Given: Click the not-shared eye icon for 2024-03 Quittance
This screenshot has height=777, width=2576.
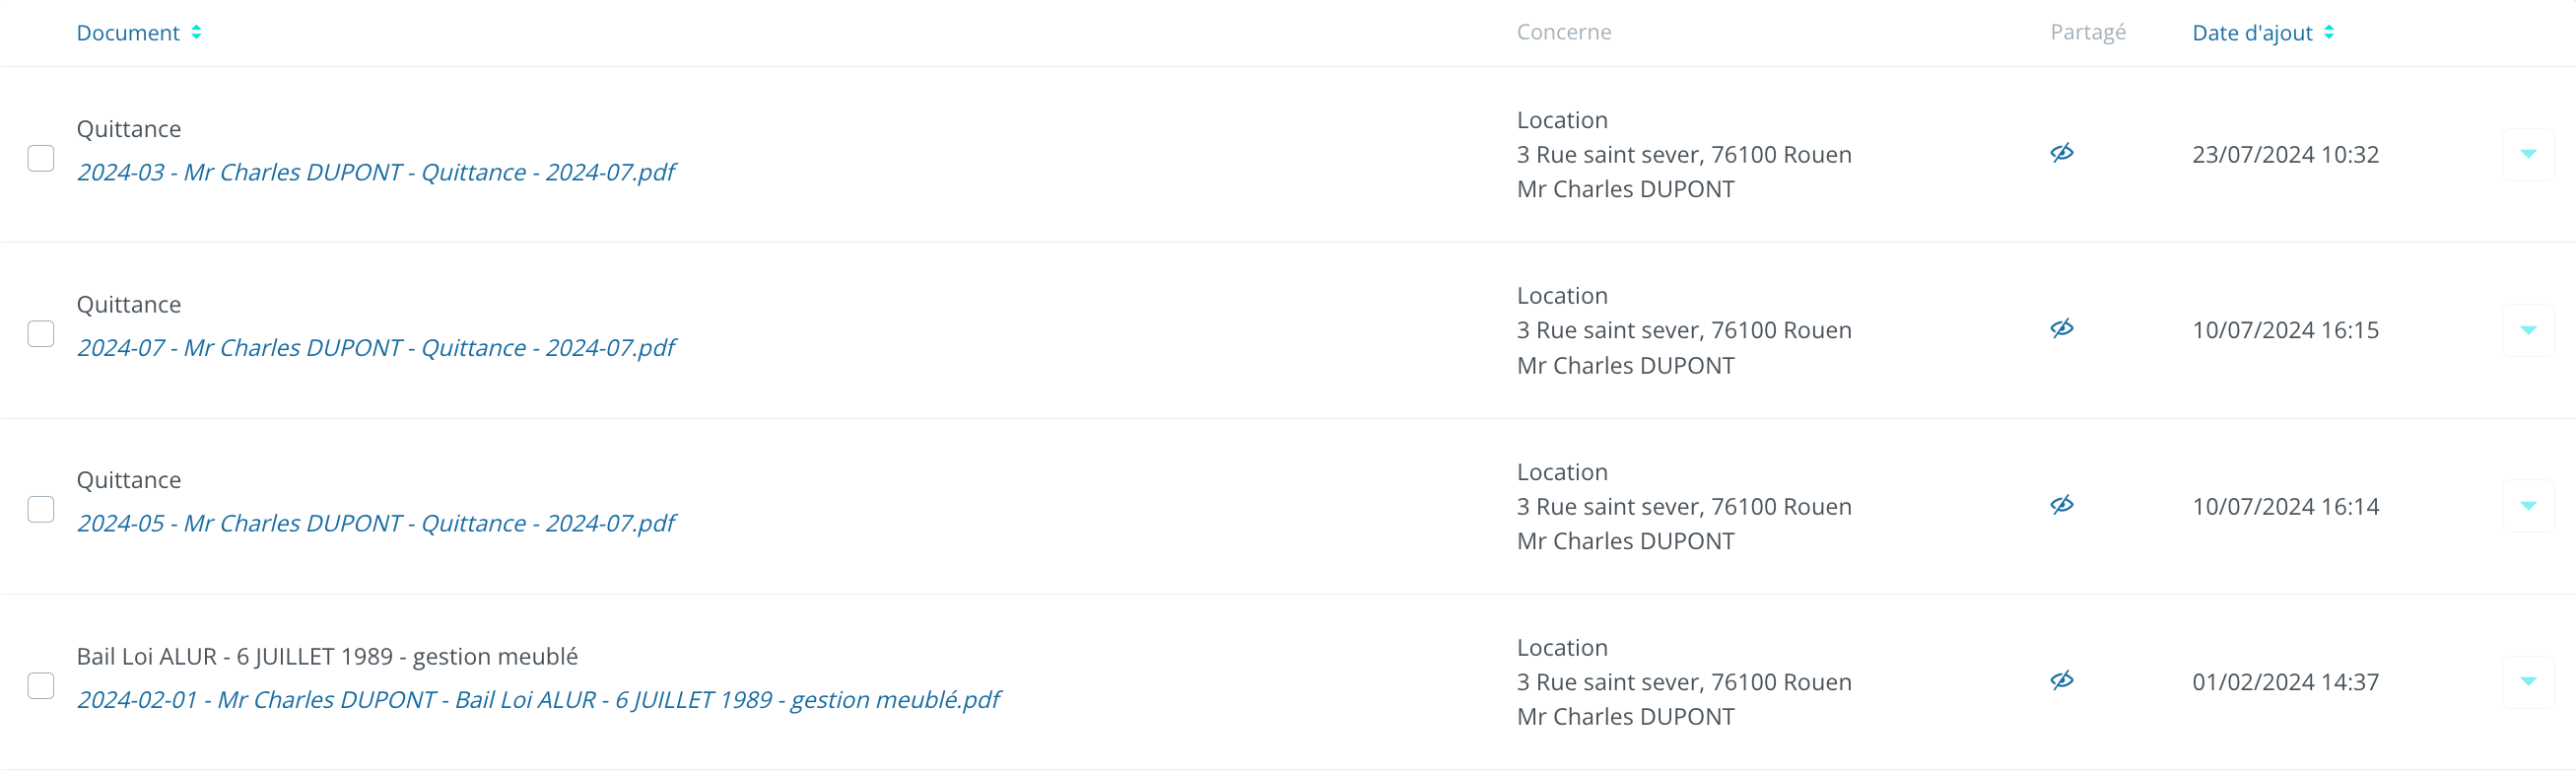Looking at the screenshot, I should coord(2061,153).
